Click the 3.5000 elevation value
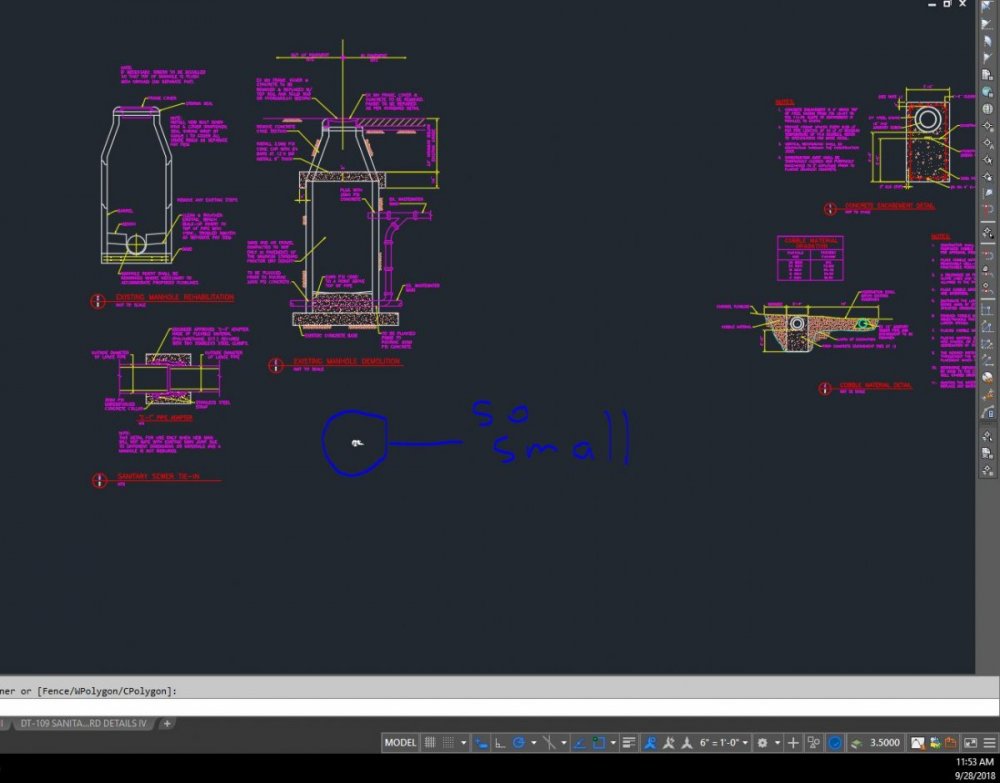Screen dimensions: 1000x783 (x=885, y=742)
